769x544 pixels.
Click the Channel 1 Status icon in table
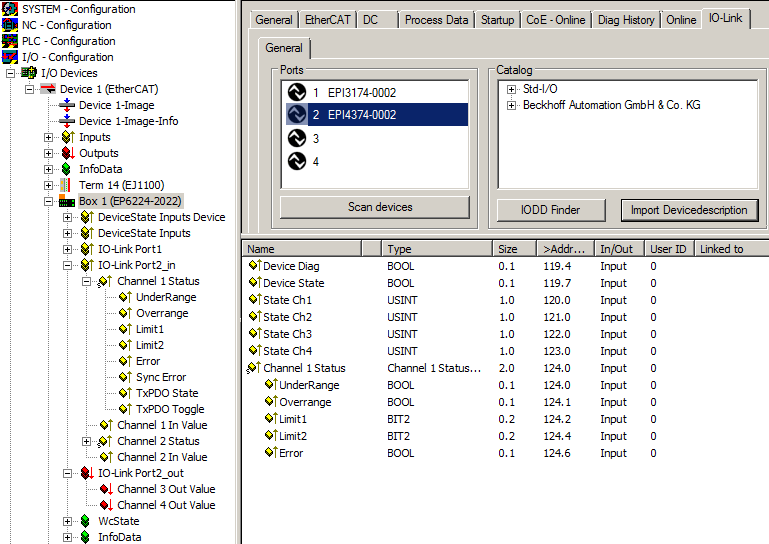click(254, 367)
